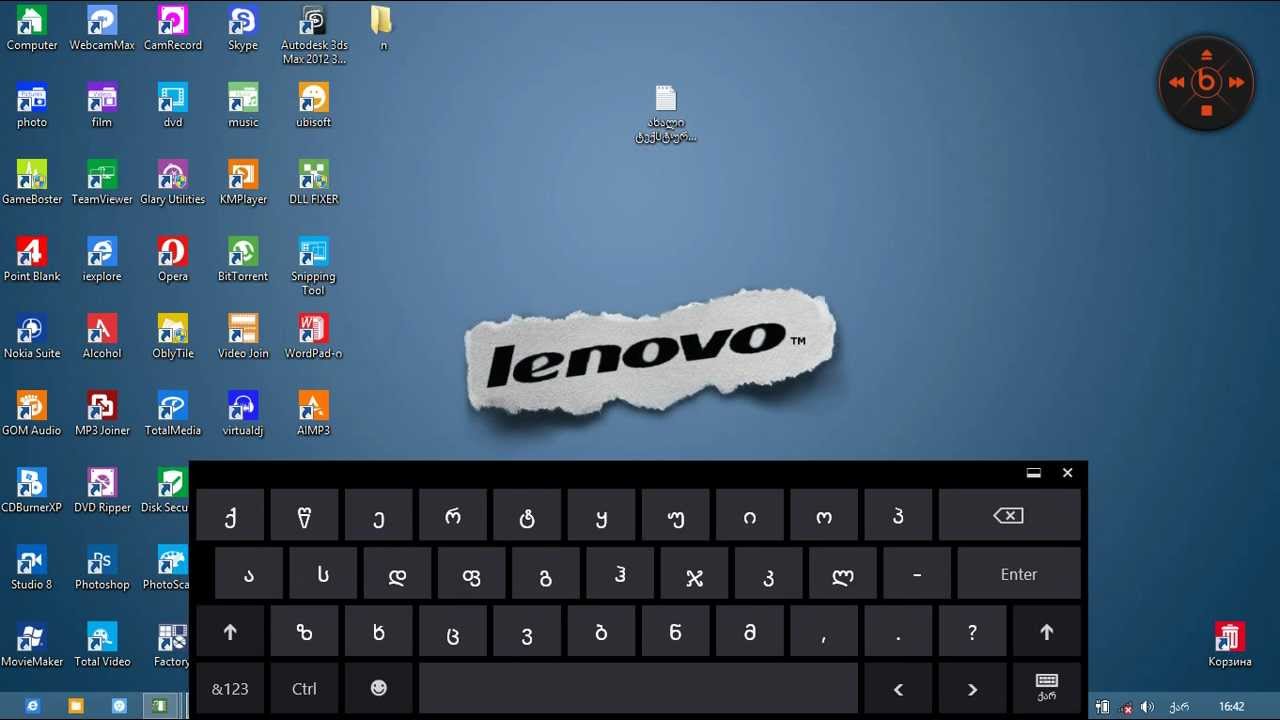Screen dimensions: 1280x720
Task: Tap the comma key on the keyboard
Action: (824, 632)
